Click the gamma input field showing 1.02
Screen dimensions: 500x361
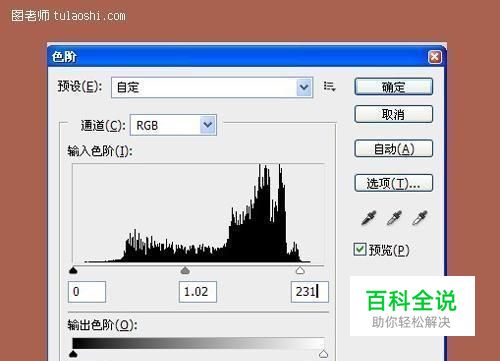198,292
